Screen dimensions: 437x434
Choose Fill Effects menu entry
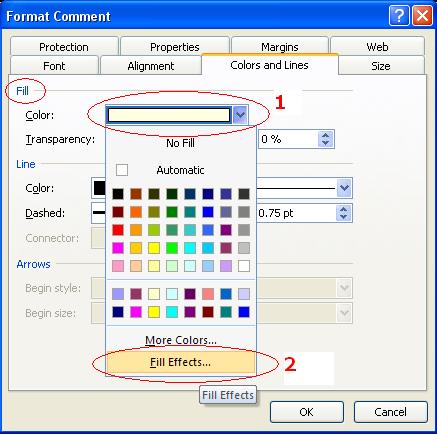180,362
